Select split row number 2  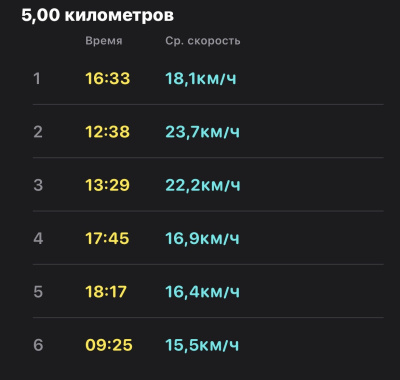click(x=208, y=131)
